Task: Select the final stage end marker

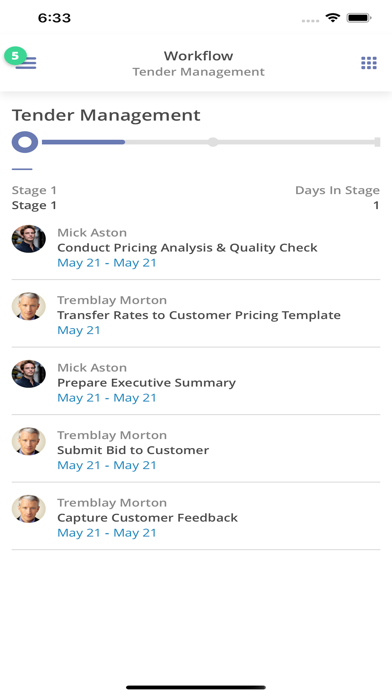Action: point(377,142)
